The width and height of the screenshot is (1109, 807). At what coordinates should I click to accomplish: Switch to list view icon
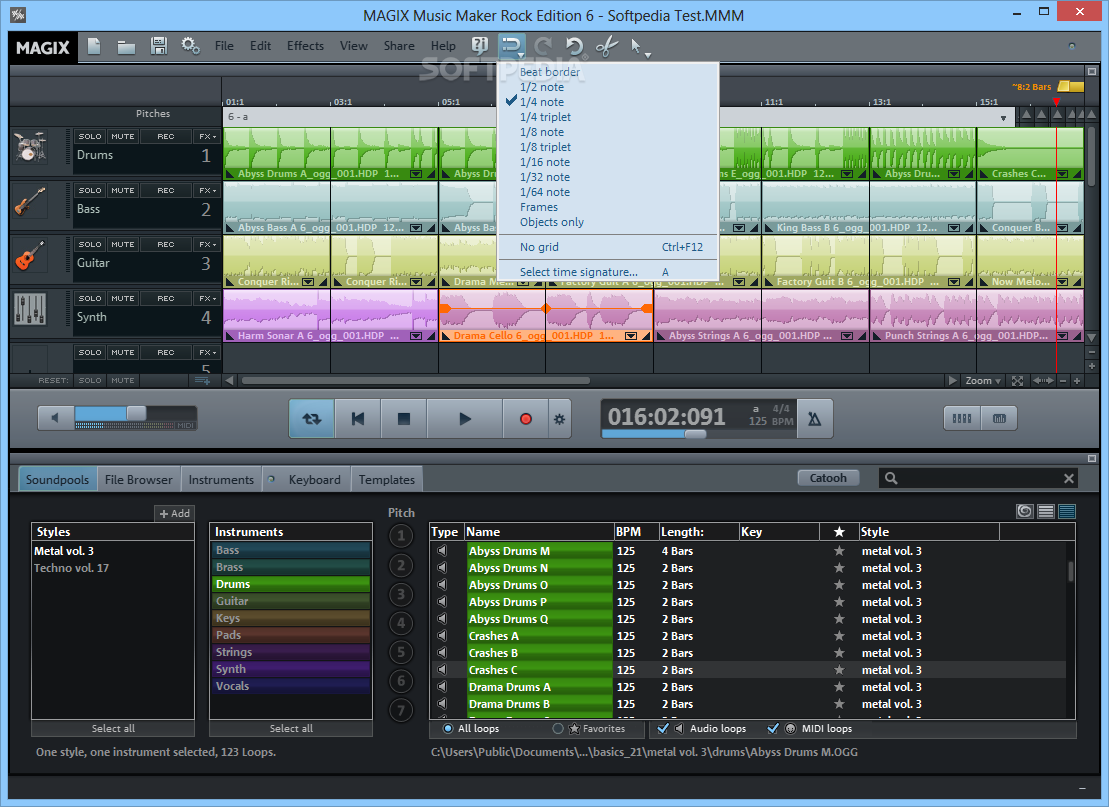[x=1046, y=511]
